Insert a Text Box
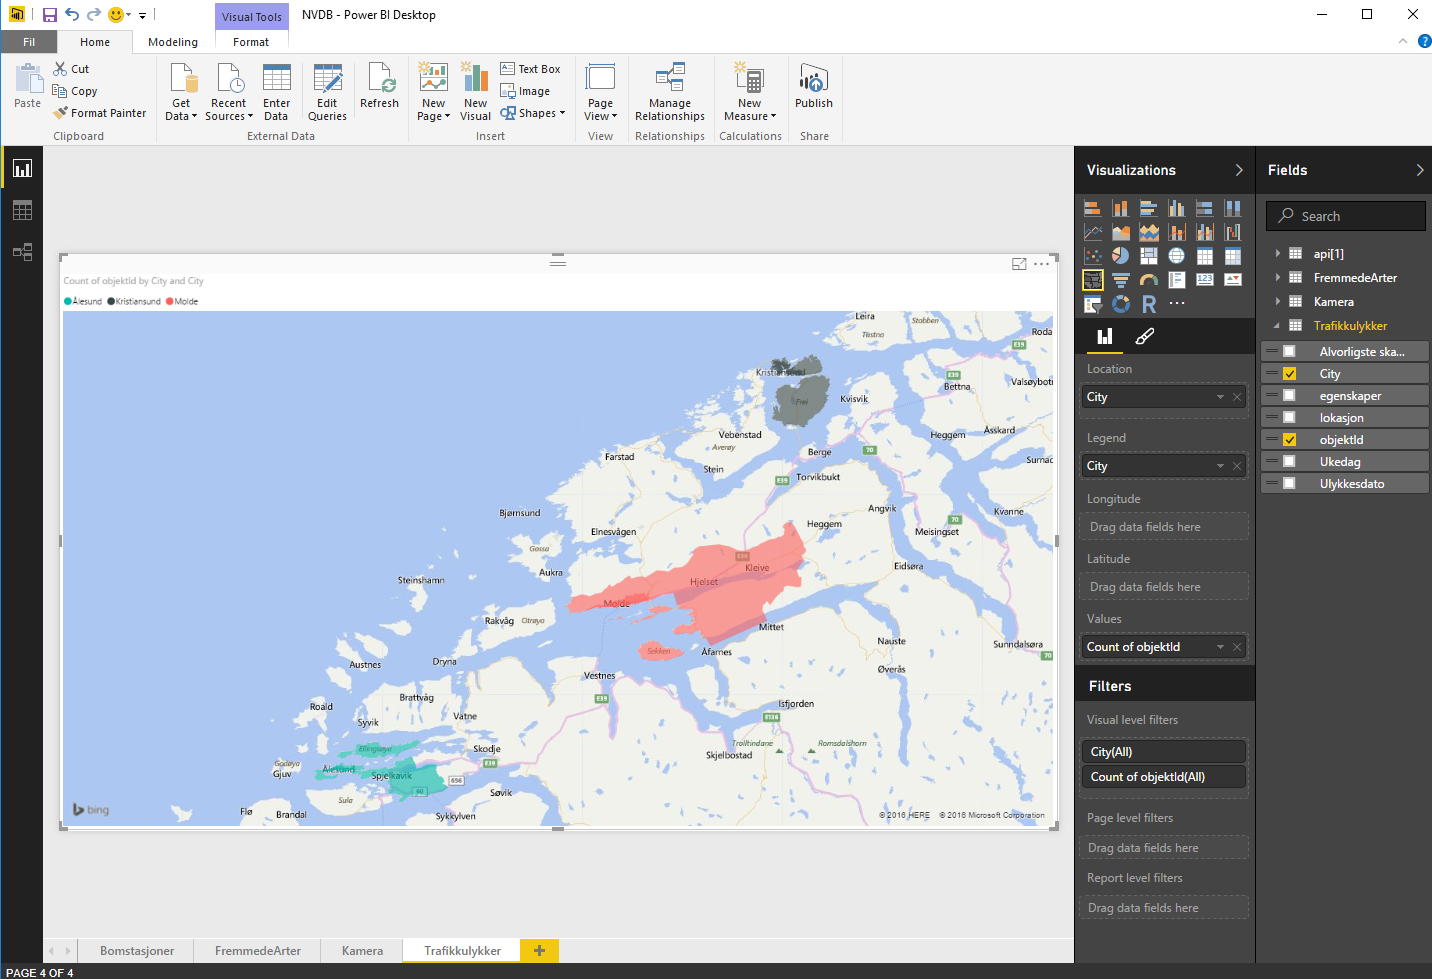The height and width of the screenshot is (979, 1432). coord(531,69)
